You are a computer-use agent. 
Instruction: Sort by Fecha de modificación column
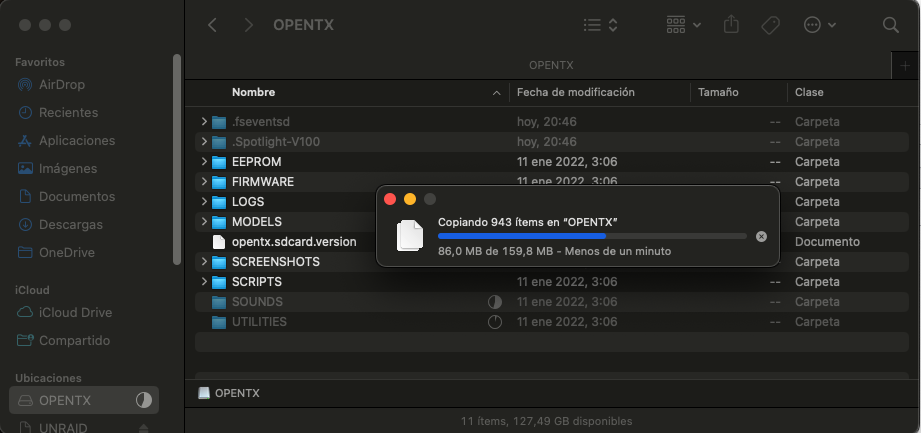click(x=576, y=92)
